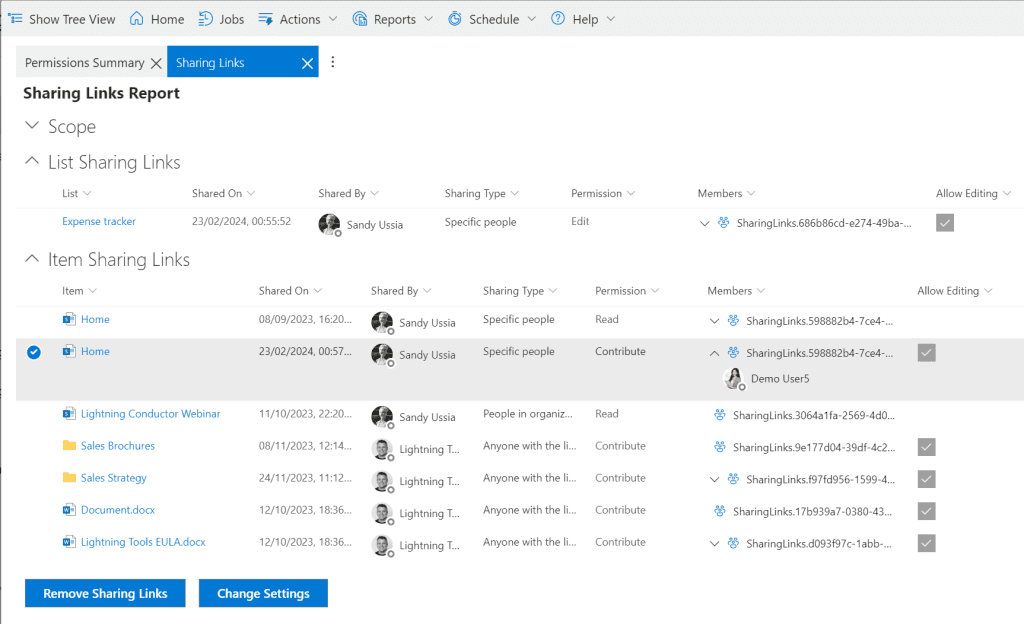This screenshot has width=1024, height=624.
Task: Open the tab overflow menu with three dots
Action: 332,62
